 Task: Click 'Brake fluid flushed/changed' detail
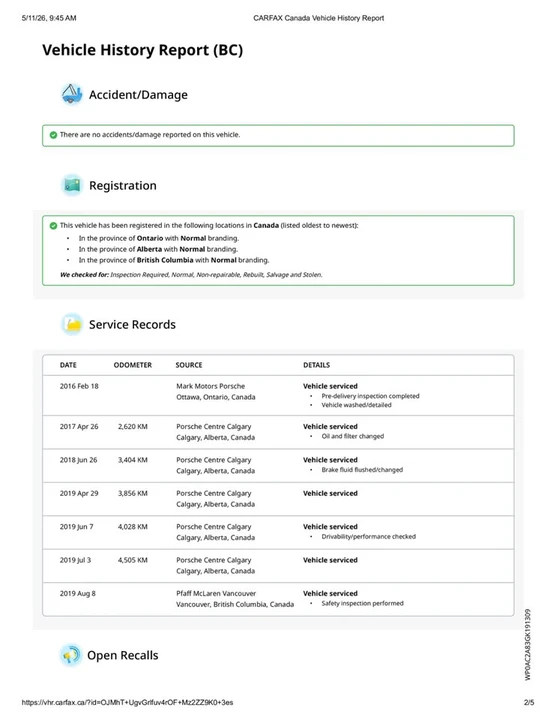tap(362, 470)
